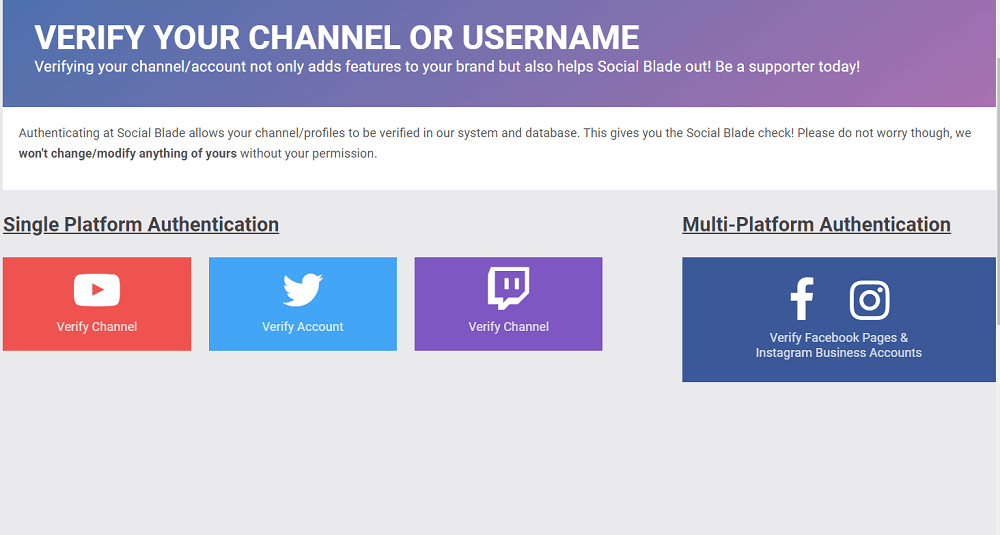Select red Verify Channel label under YouTube
Viewport: 1000px width, 535px height.
97,326
